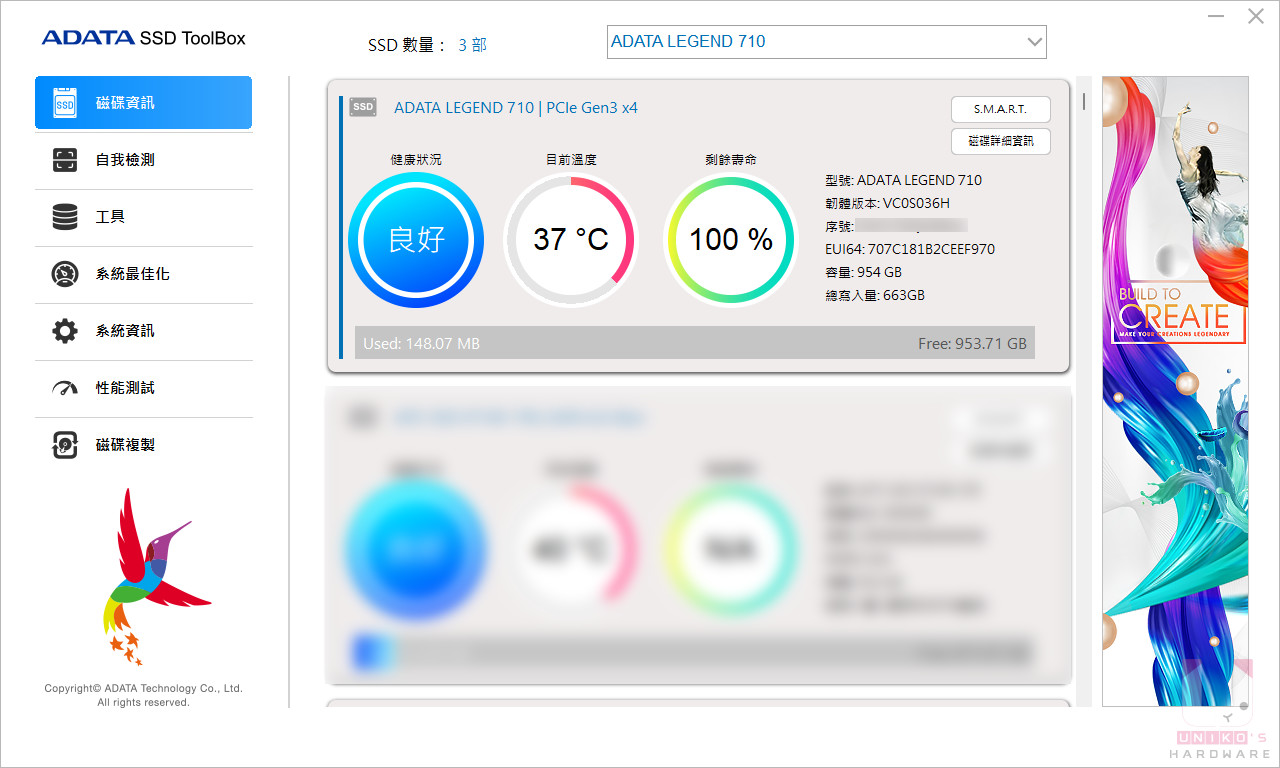Select the 系統資訊 system information icon
The image size is (1280, 768).
point(65,331)
